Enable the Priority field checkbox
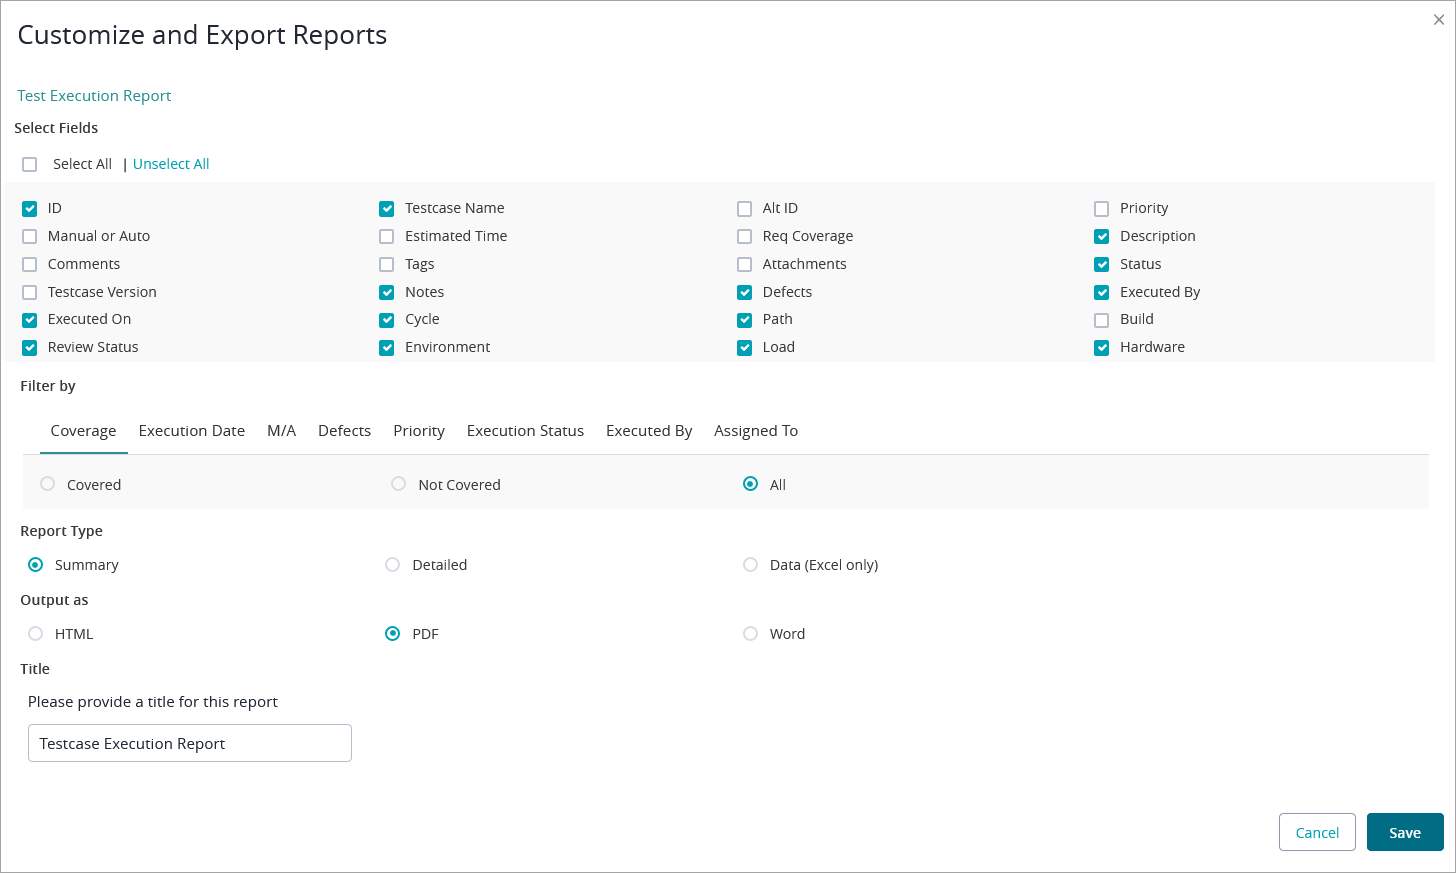The image size is (1456, 873). pyautogui.click(x=1101, y=209)
